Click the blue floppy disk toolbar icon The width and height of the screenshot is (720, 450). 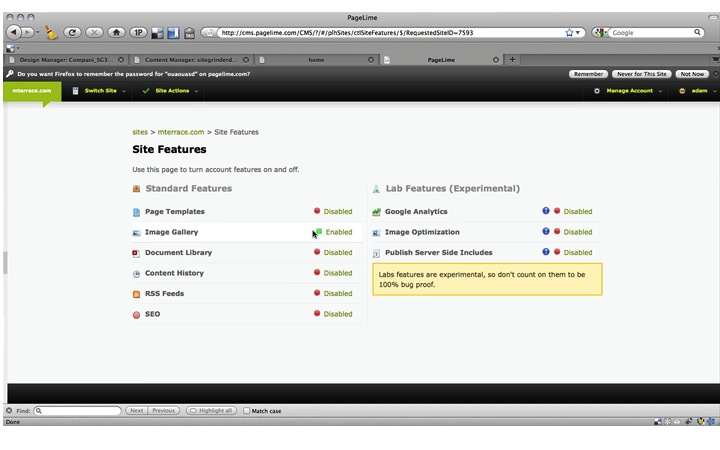pos(173,33)
